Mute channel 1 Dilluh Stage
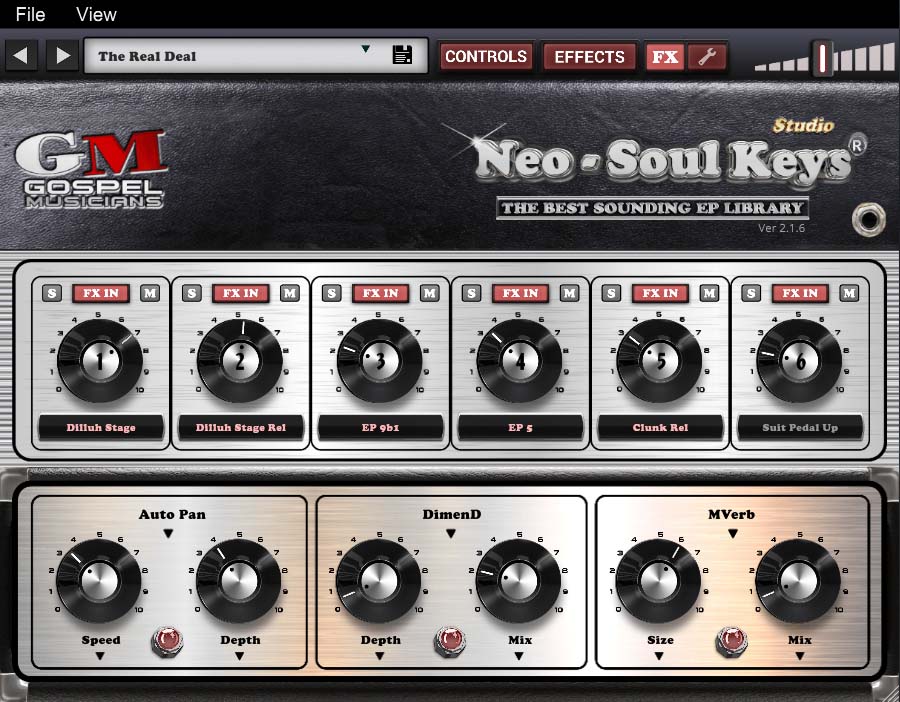The image size is (900, 702). pos(150,293)
